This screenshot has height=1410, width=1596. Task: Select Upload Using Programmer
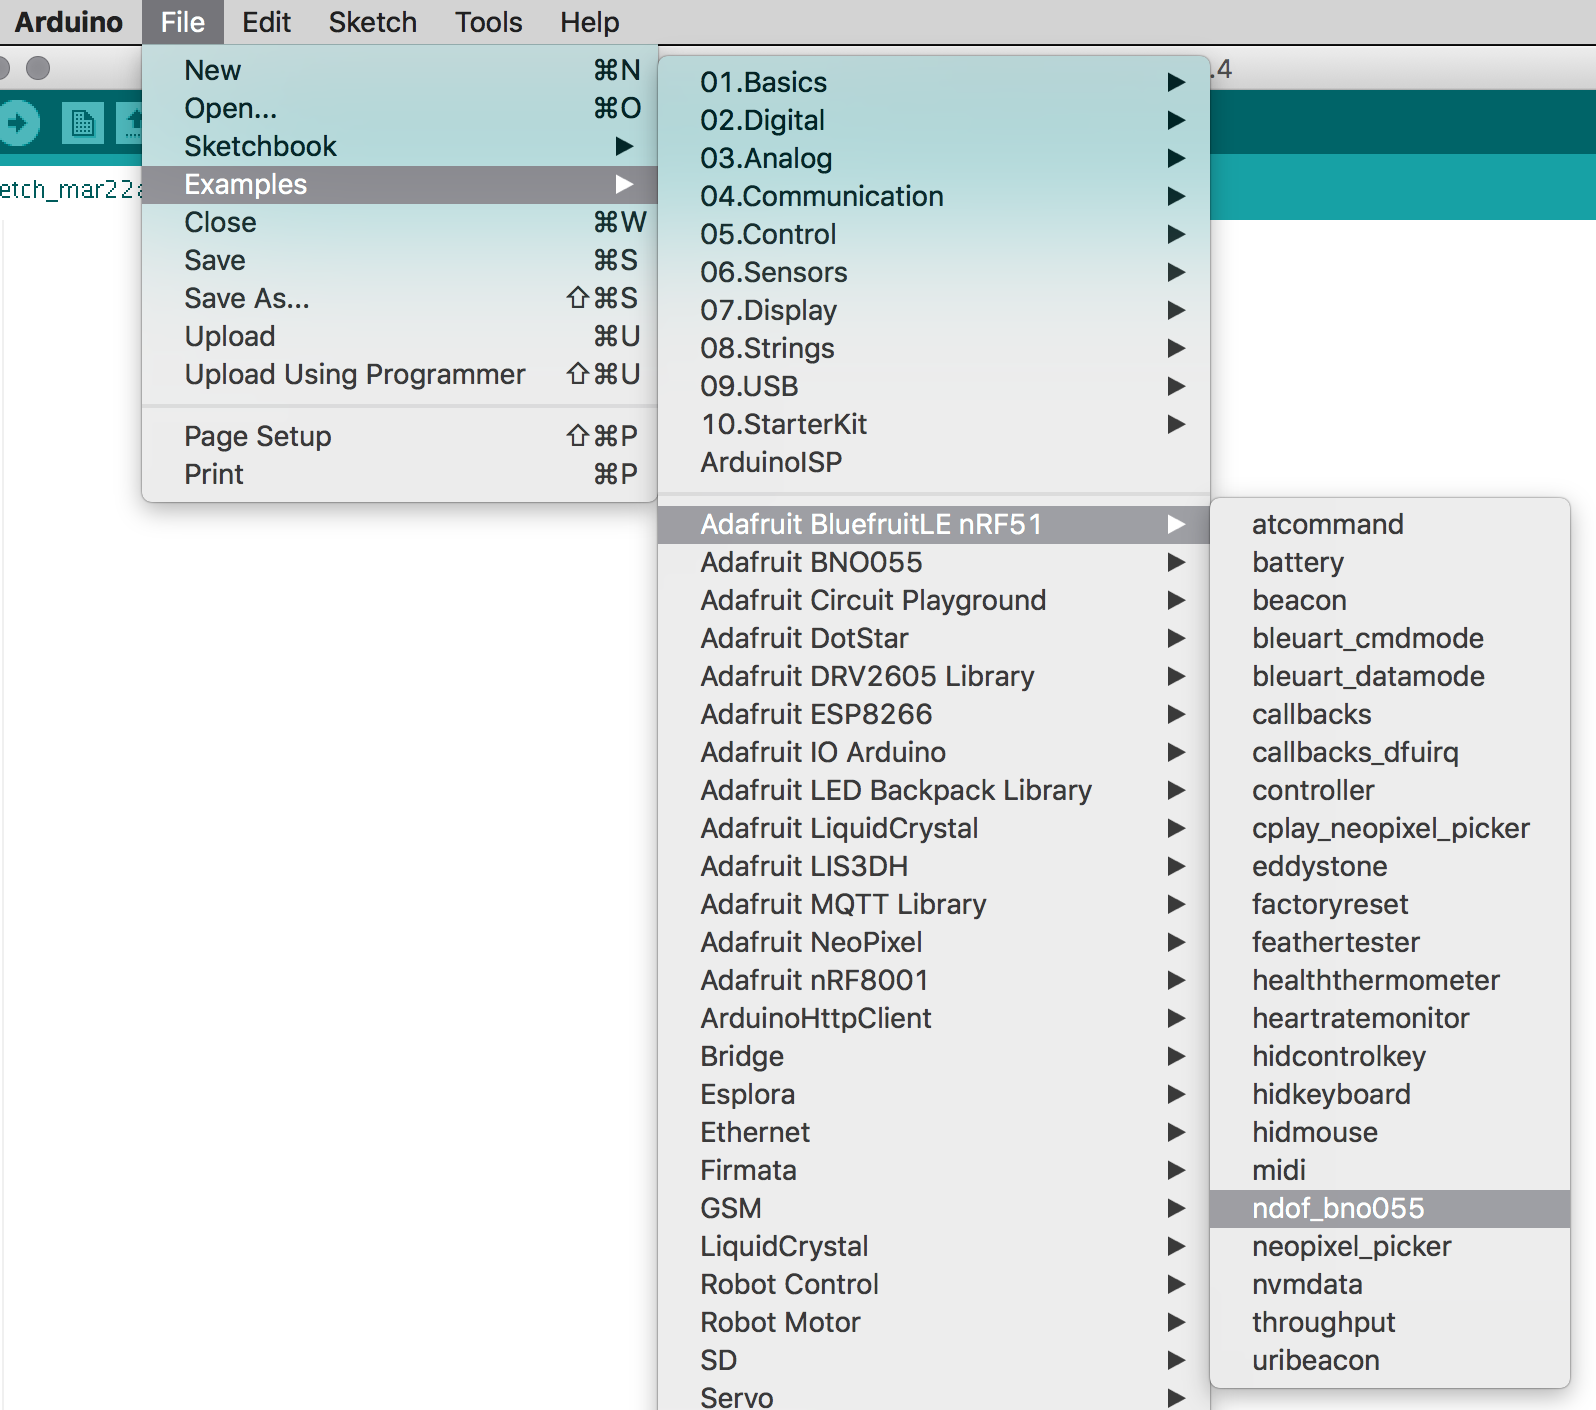(400, 374)
